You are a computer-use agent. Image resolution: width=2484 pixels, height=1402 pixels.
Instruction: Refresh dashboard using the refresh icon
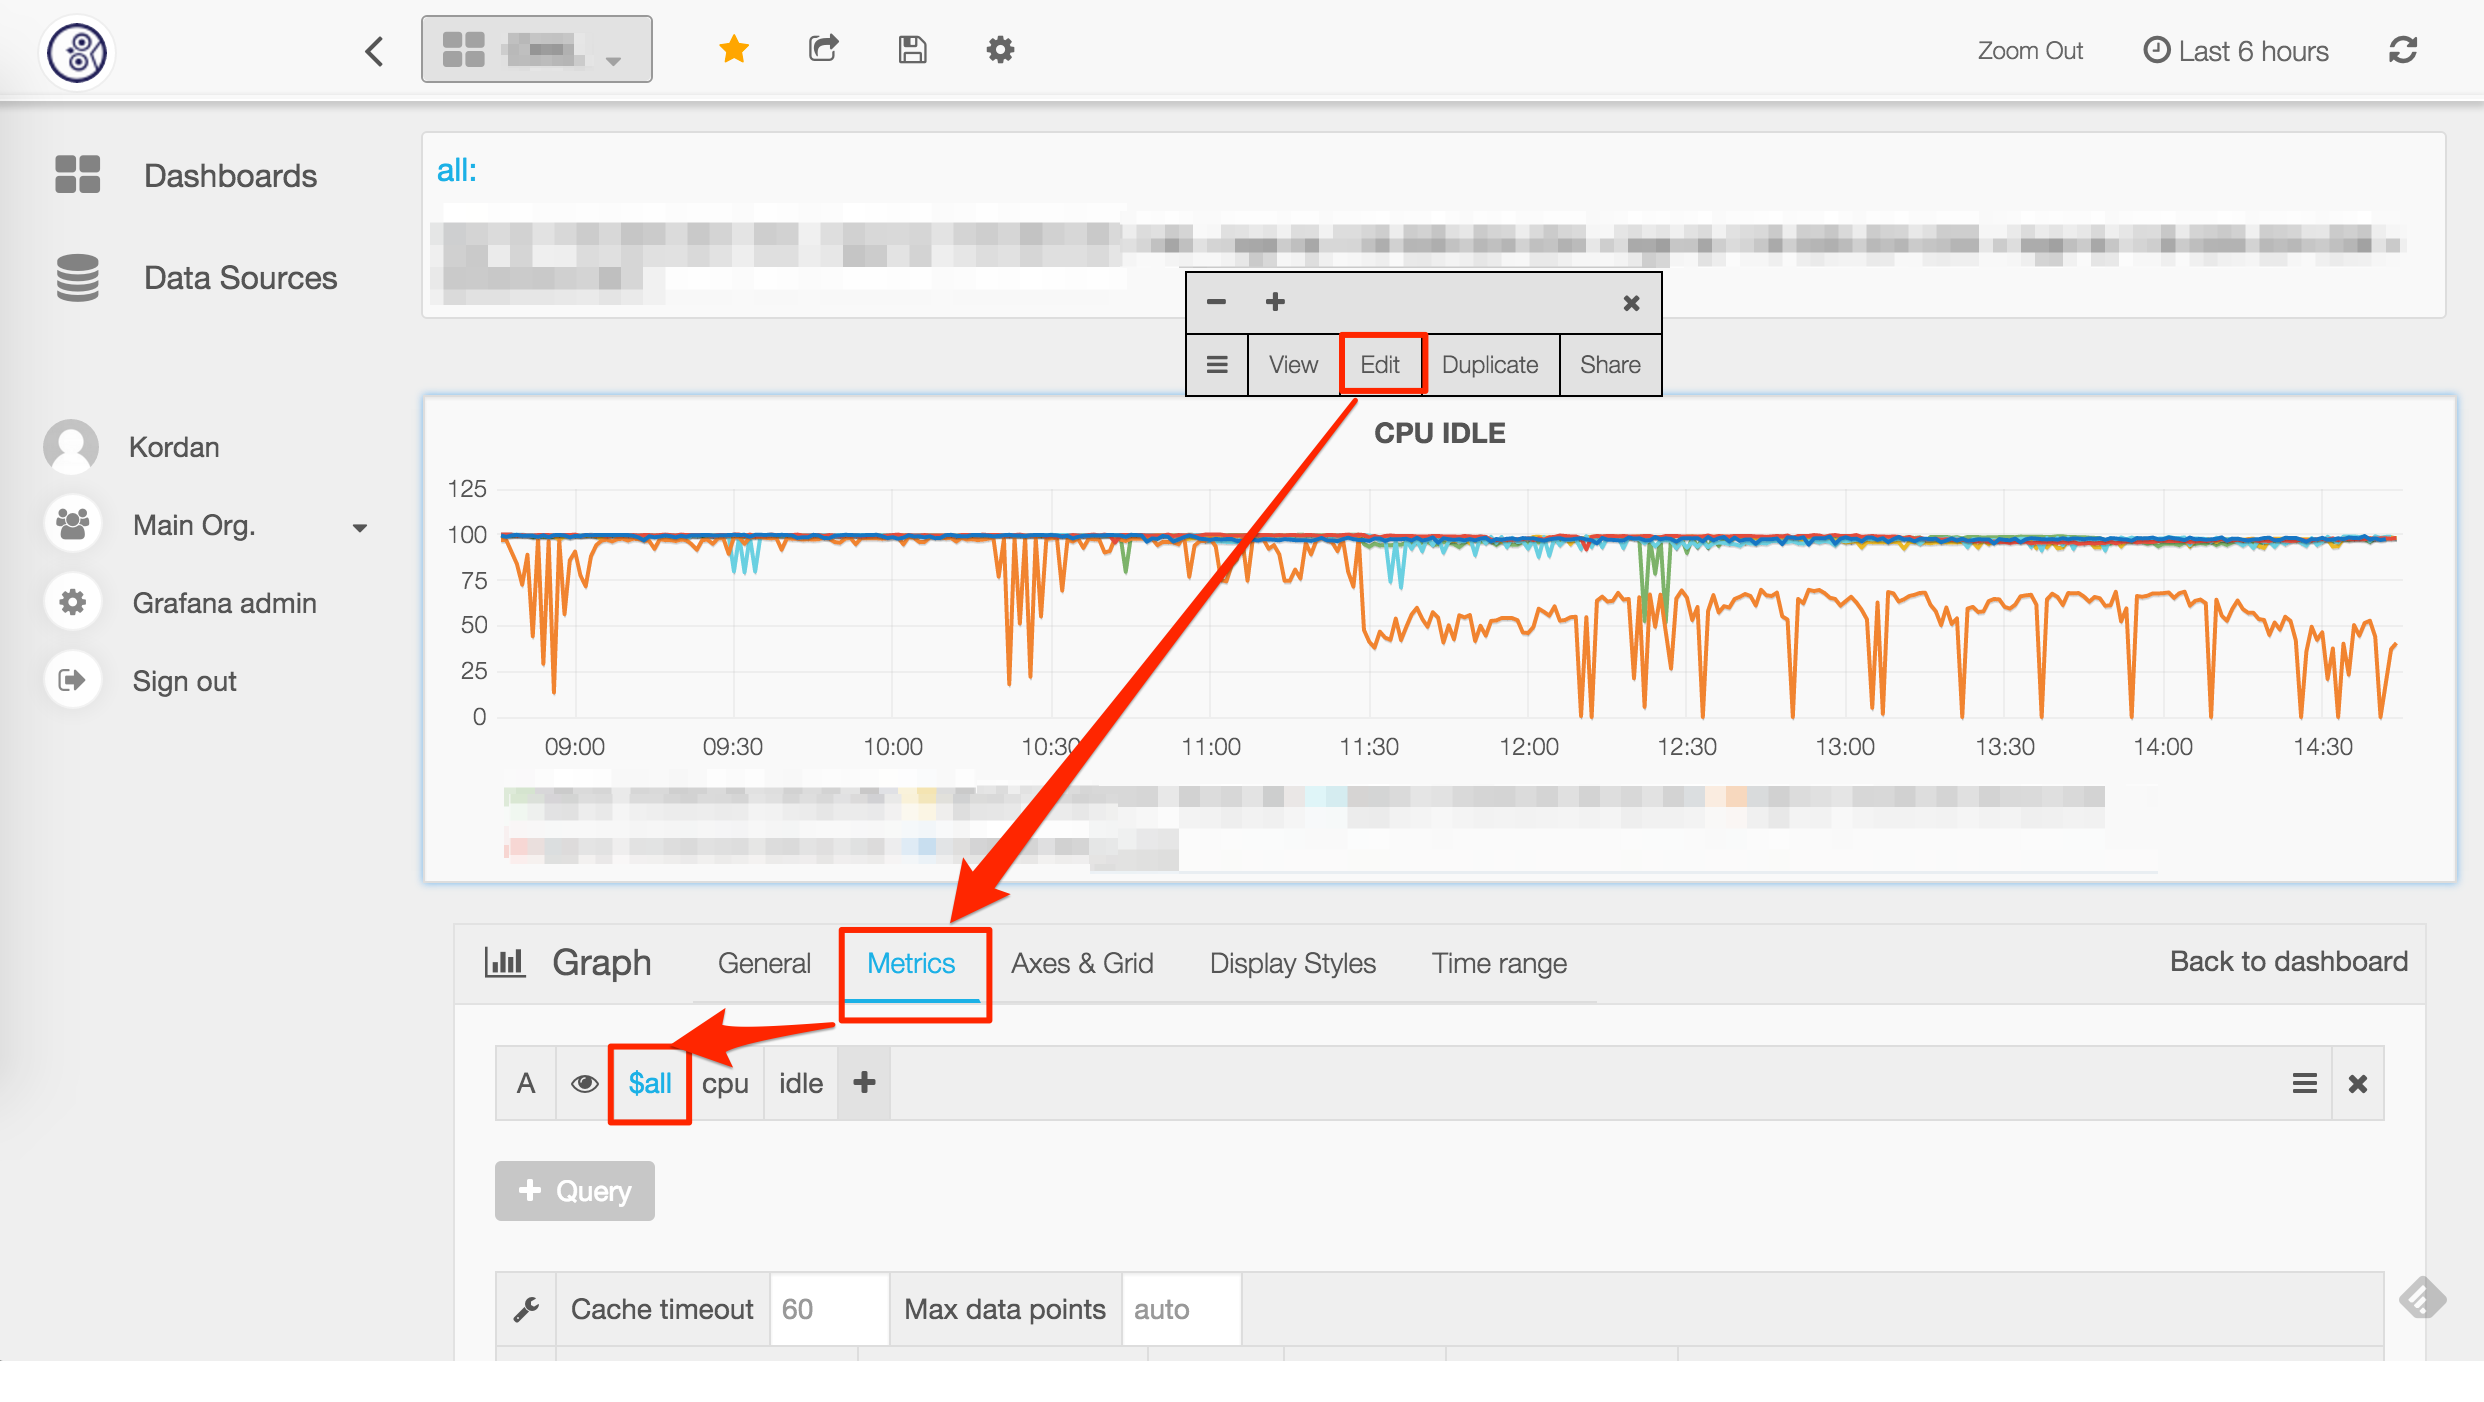(x=2403, y=50)
